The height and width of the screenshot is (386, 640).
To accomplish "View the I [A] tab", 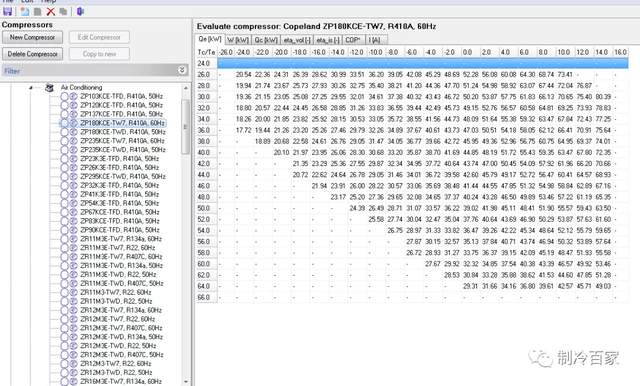I will pyautogui.click(x=375, y=40).
